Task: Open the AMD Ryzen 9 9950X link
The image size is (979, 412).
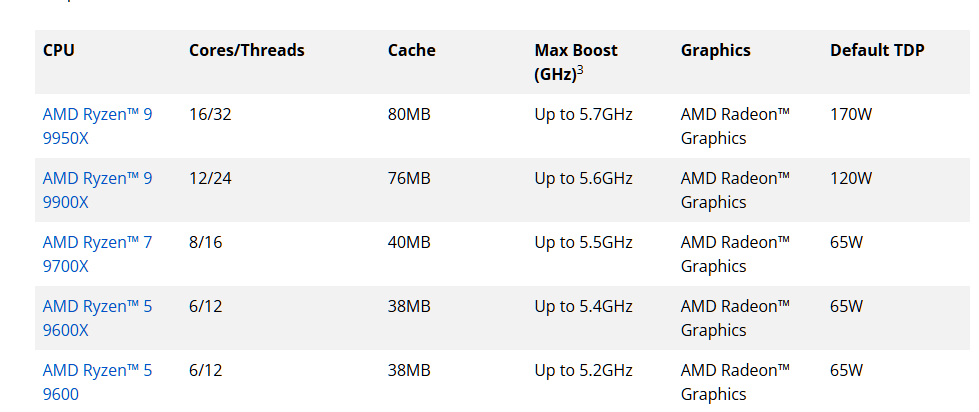Action: (97, 126)
